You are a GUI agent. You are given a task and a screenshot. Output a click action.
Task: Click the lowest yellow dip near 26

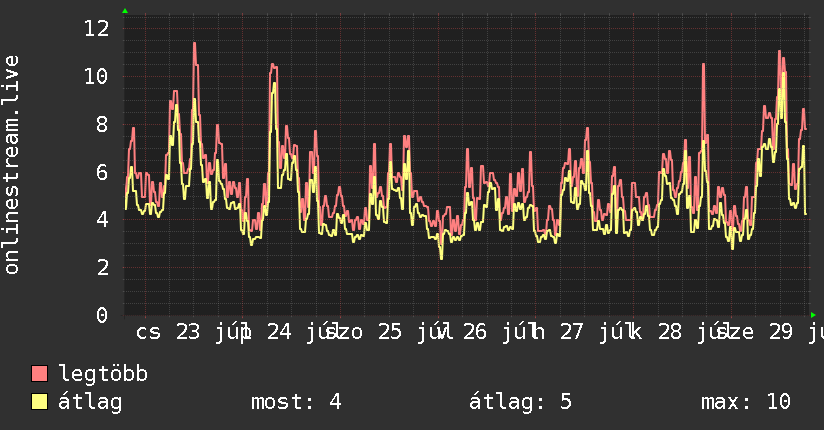(x=441, y=258)
